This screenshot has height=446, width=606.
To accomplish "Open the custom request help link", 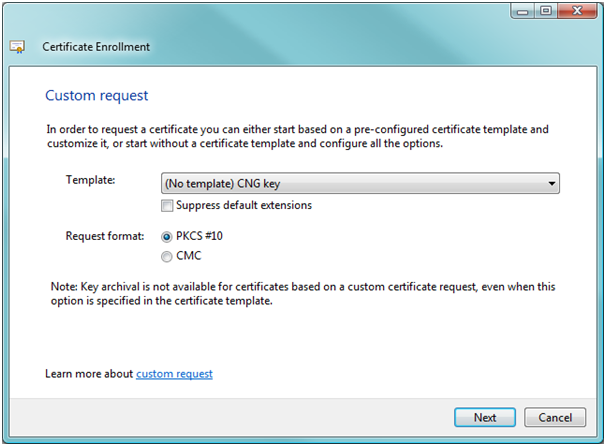I will point(174,374).
